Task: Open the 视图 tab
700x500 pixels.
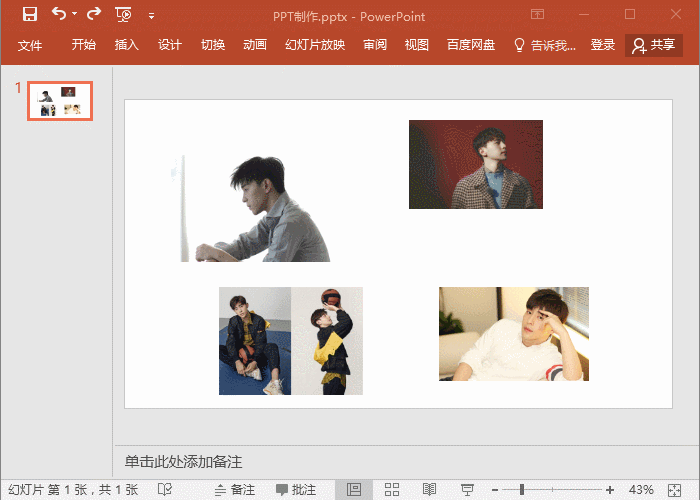Action: click(417, 45)
